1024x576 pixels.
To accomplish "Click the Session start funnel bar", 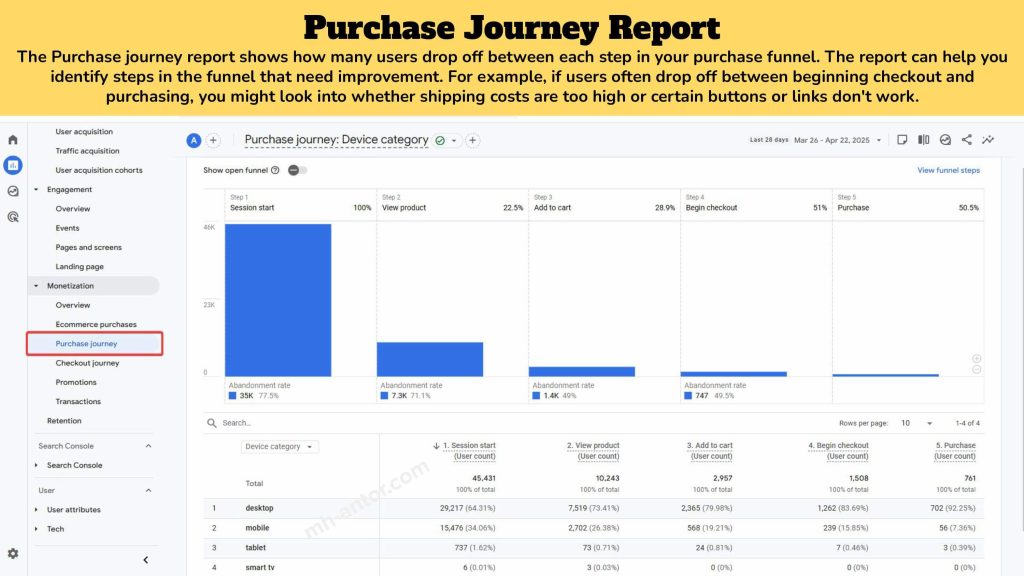I will coord(278,300).
